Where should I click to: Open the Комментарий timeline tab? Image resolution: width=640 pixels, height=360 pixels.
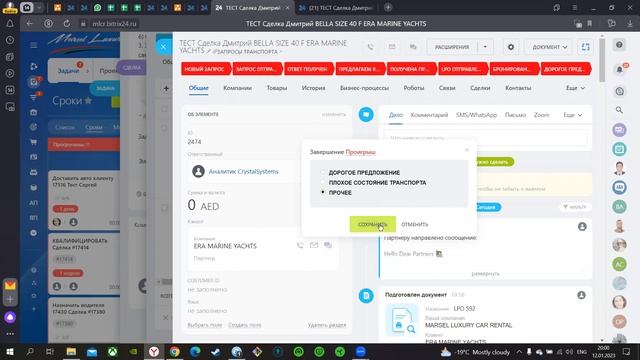(429, 115)
